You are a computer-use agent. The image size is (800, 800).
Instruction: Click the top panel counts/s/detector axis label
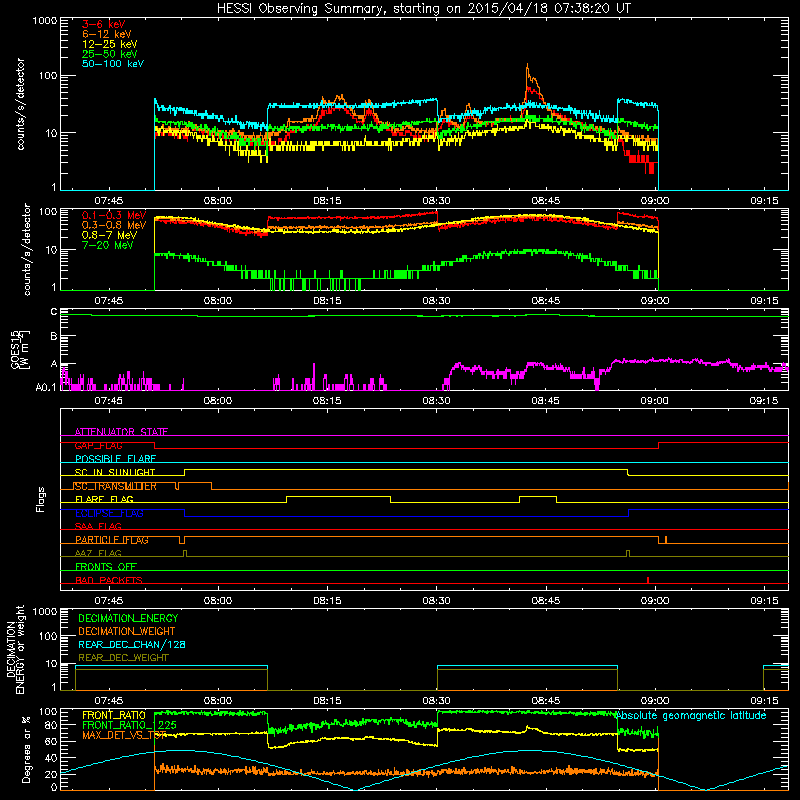(x=20, y=104)
